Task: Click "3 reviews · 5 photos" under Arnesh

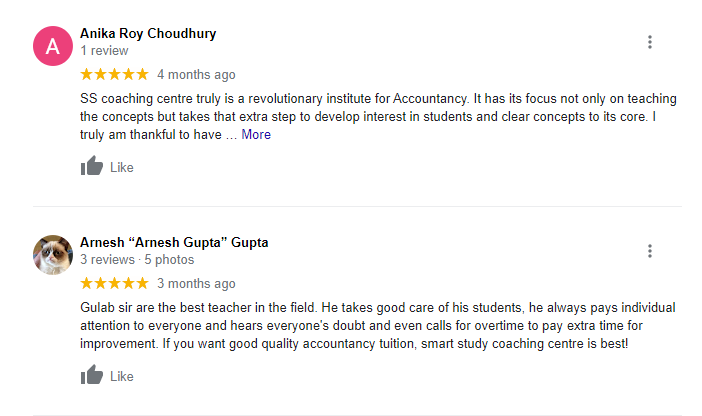Action: [136, 259]
